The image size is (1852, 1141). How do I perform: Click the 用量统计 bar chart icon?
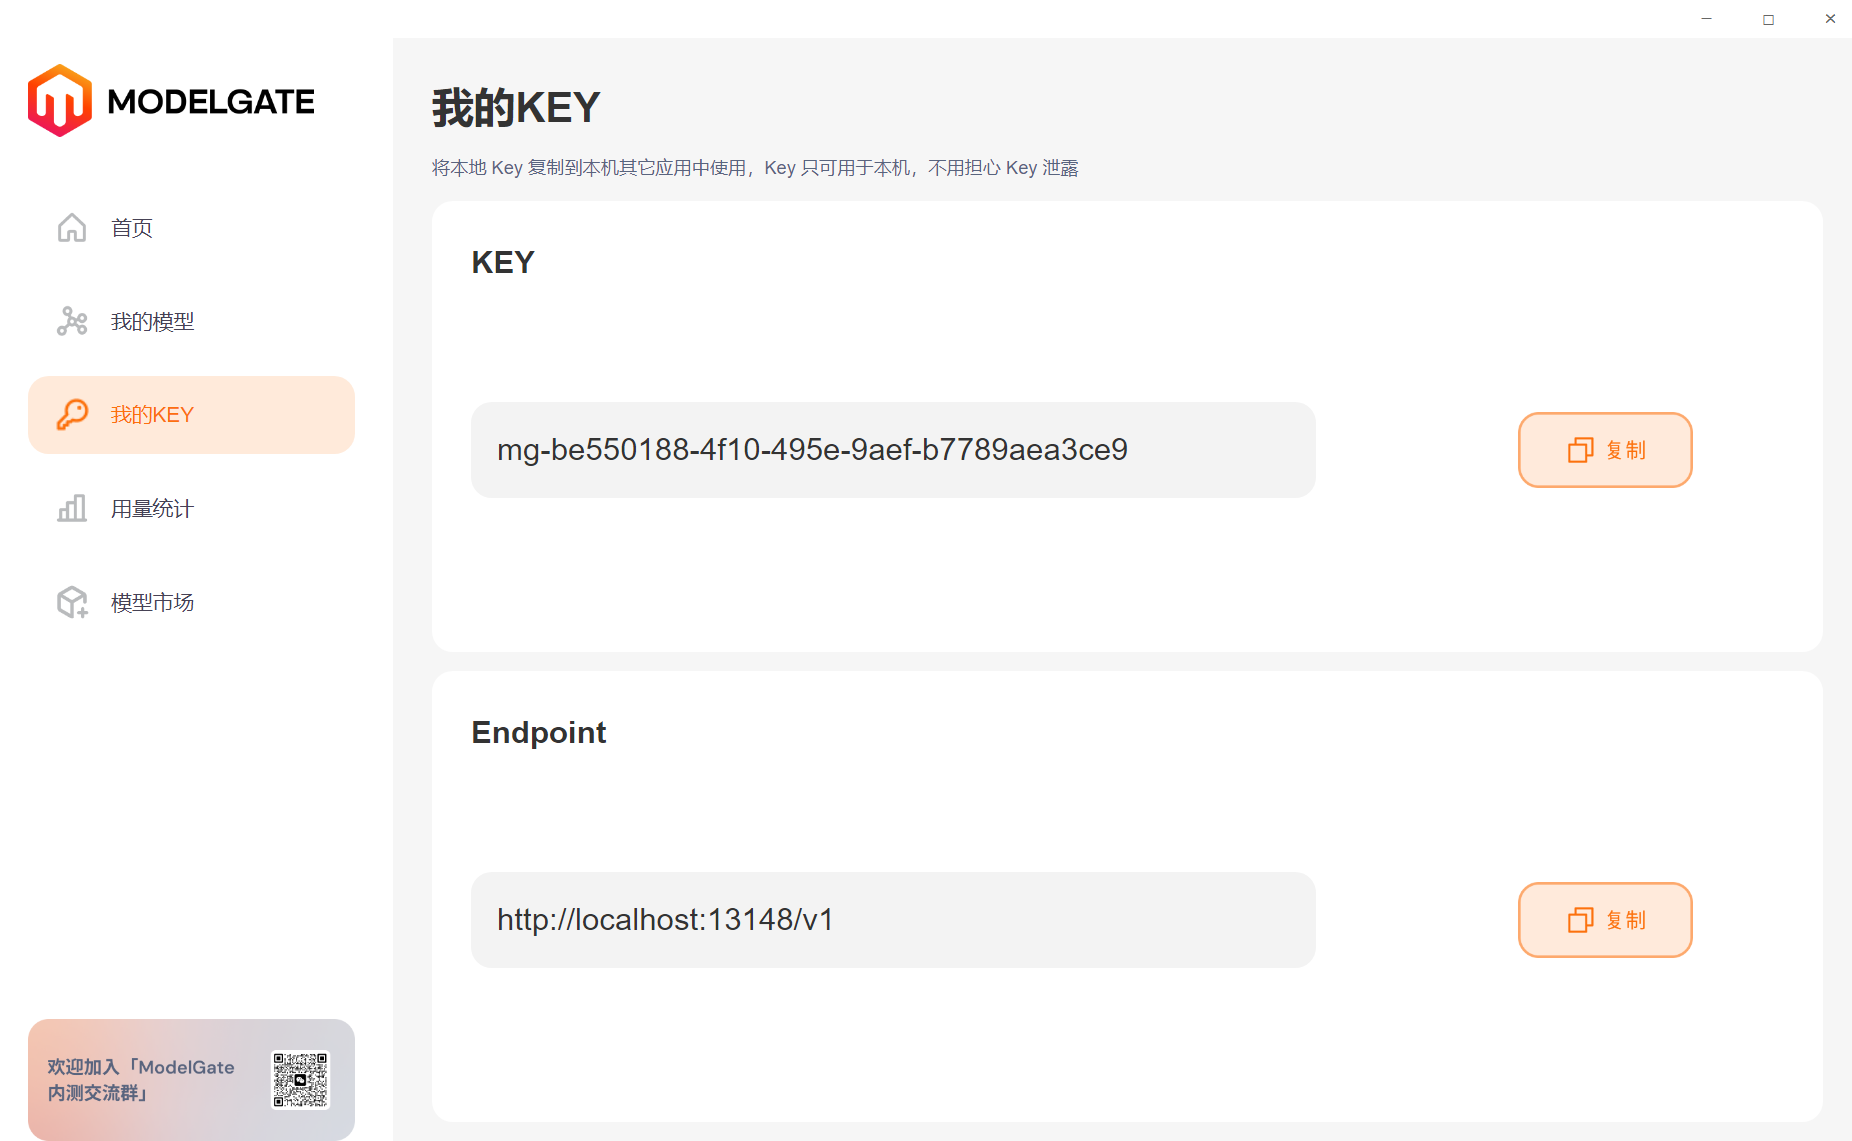[72, 508]
